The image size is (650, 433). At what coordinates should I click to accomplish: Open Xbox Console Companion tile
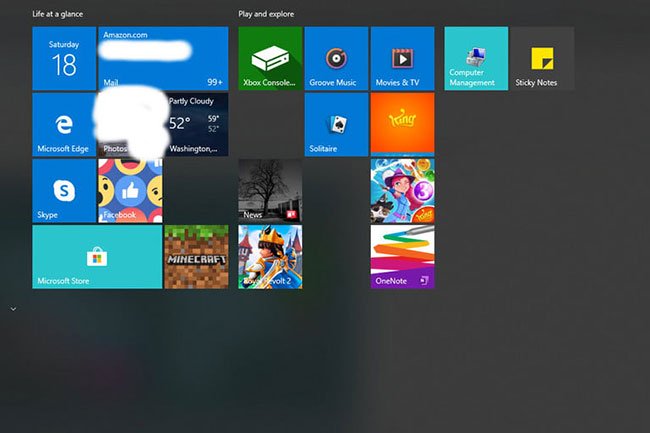[x=270, y=58]
